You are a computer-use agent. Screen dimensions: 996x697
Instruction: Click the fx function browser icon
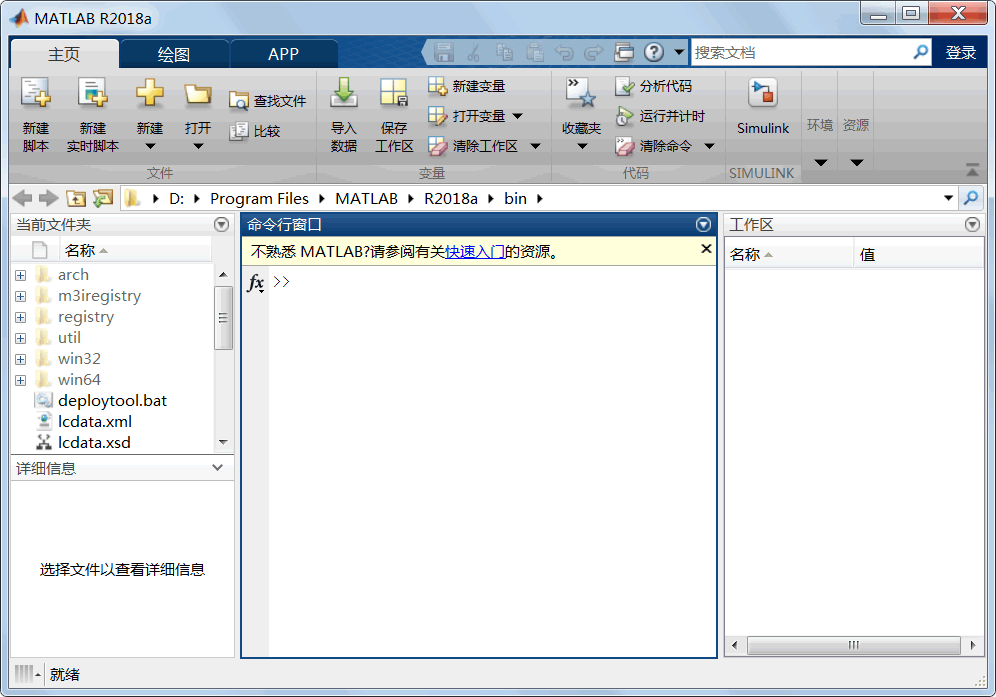(x=256, y=282)
